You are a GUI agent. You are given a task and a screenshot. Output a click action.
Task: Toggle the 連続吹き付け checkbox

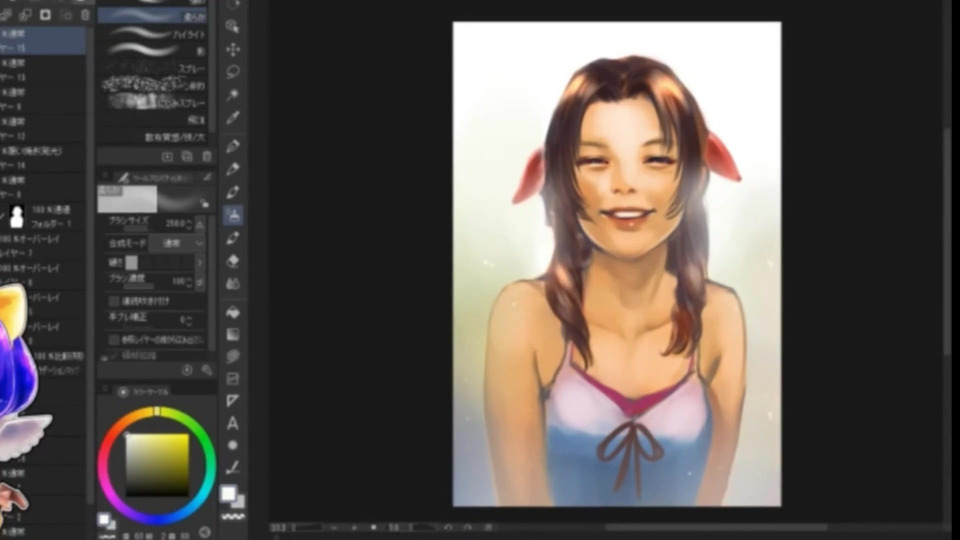[x=114, y=301]
